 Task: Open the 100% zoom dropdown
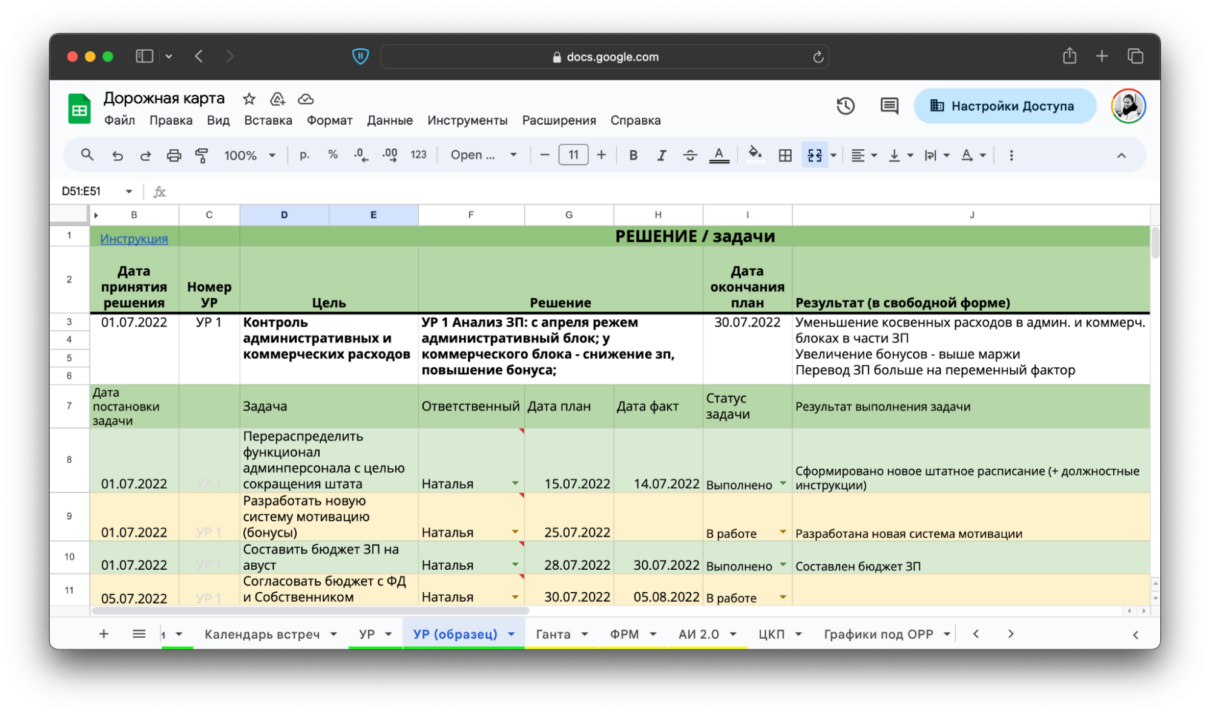(x=250, y=155)
